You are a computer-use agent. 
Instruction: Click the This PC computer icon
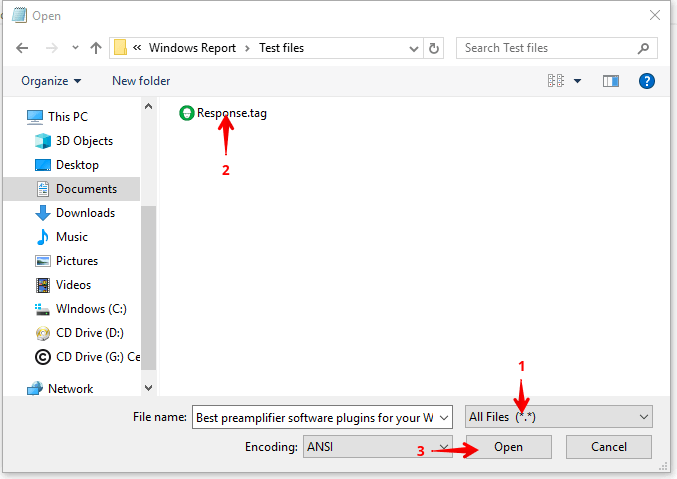[x=35, y=117]
